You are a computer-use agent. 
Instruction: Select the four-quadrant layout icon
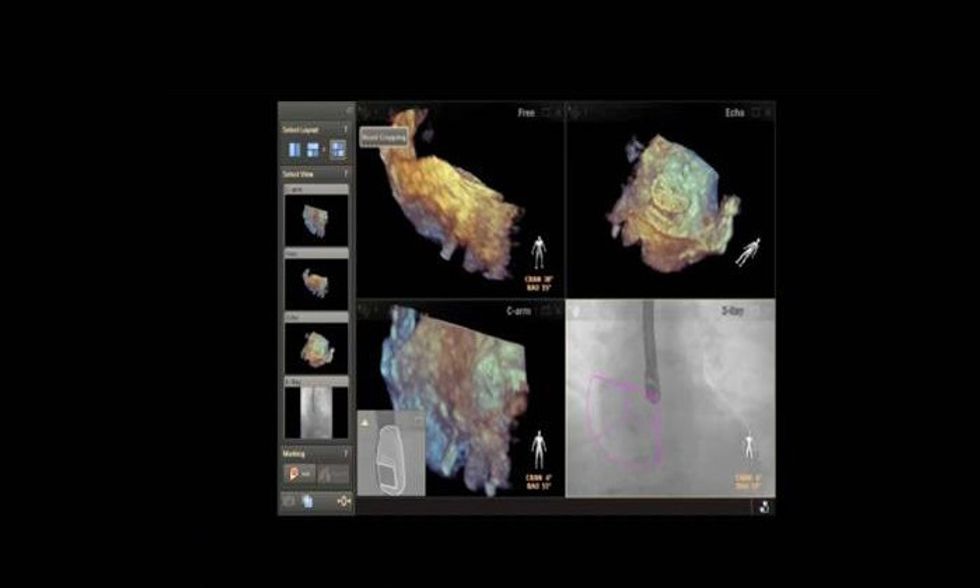coord(338,149)
